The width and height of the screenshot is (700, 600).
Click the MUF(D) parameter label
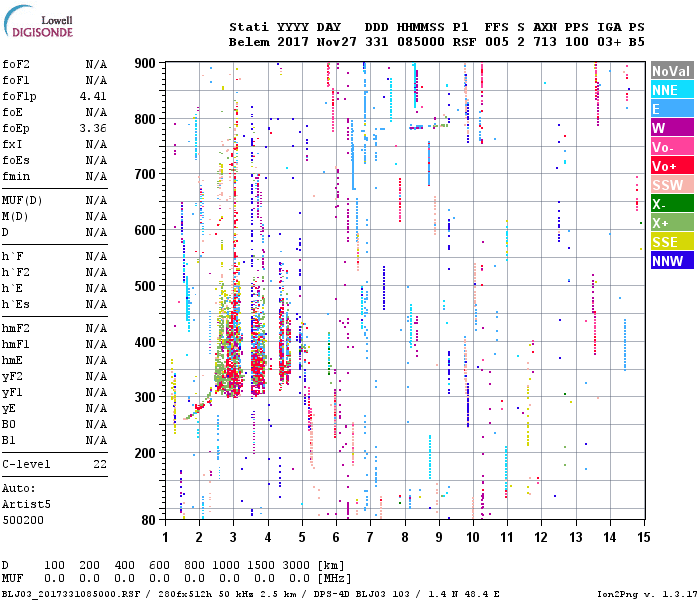(x=22, y=200)
